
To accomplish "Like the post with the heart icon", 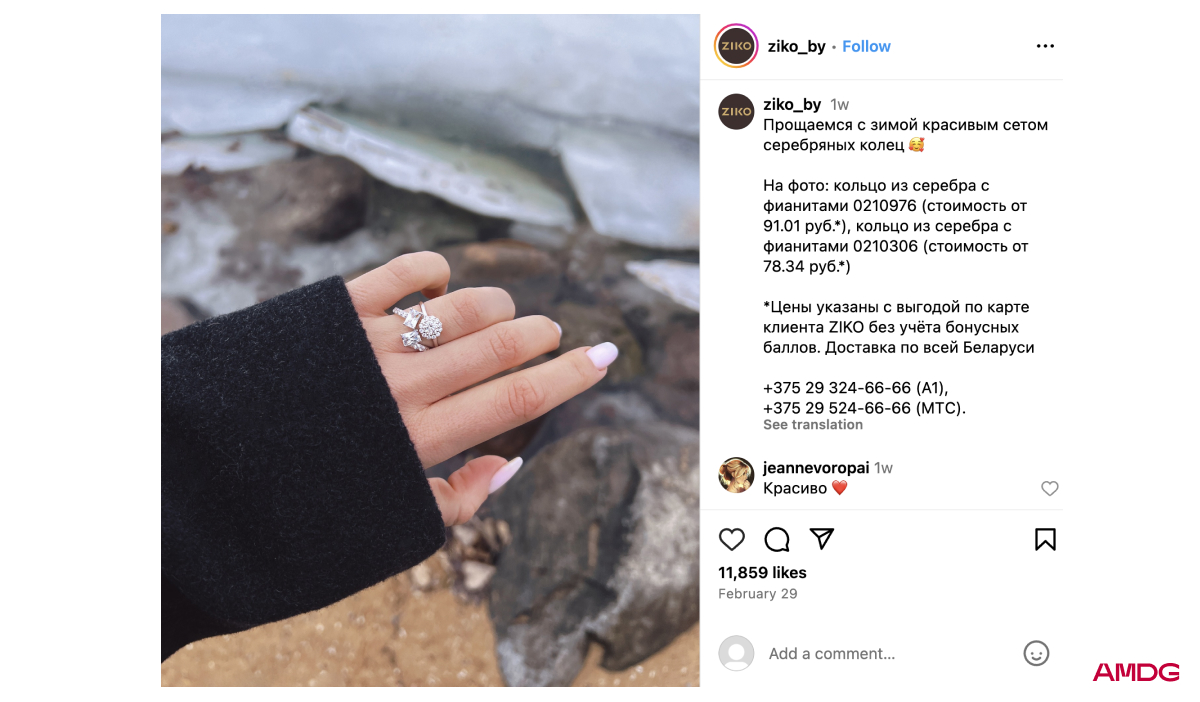I will coord(732,540).
